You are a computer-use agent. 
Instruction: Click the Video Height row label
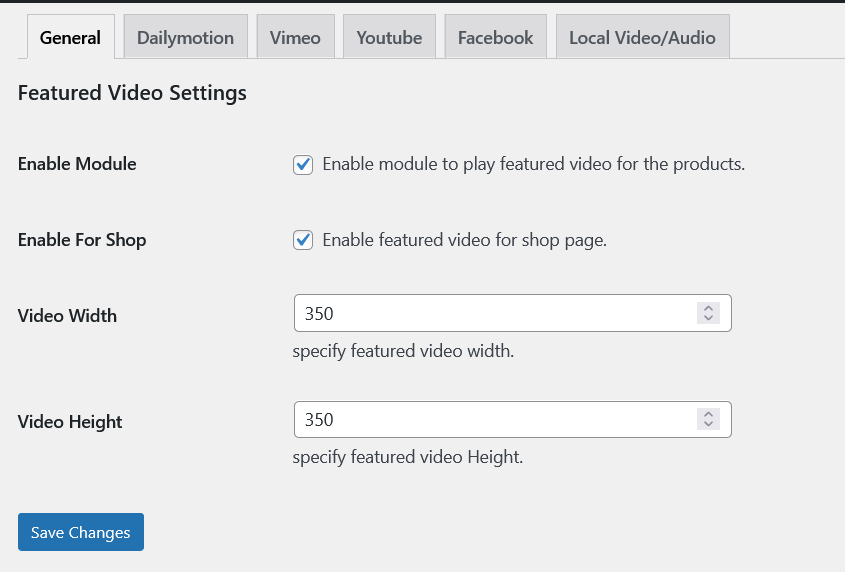tap(70, 422)
